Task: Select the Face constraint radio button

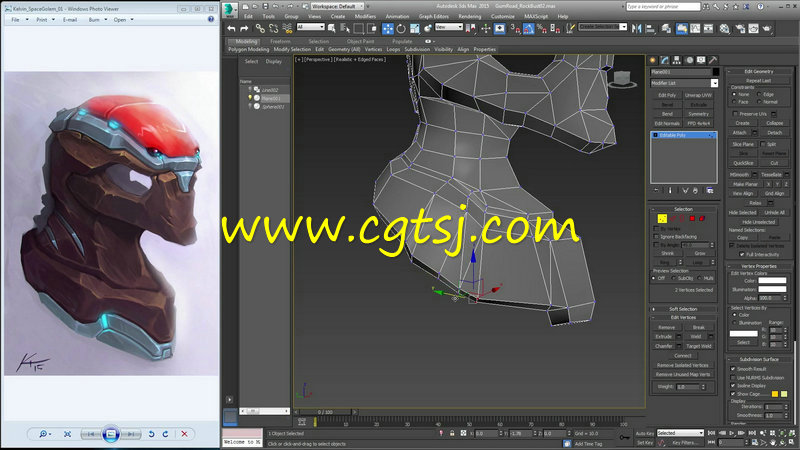Action: (x=734, y=102)
